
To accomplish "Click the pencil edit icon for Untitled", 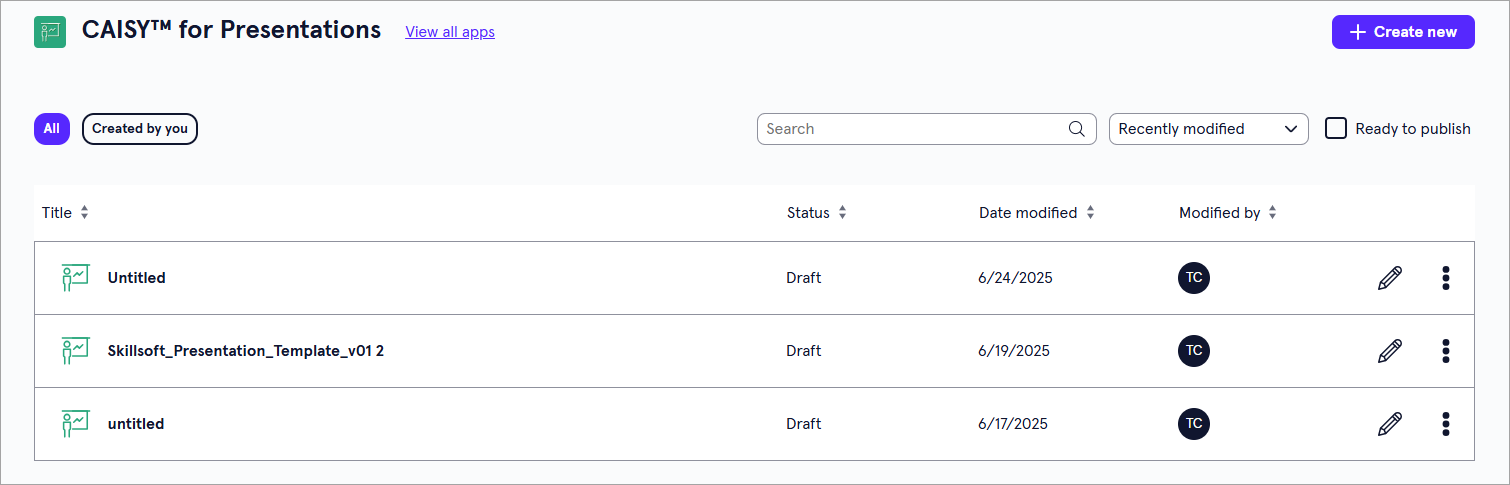I will pyautogui.click(x=1390, y=278).
